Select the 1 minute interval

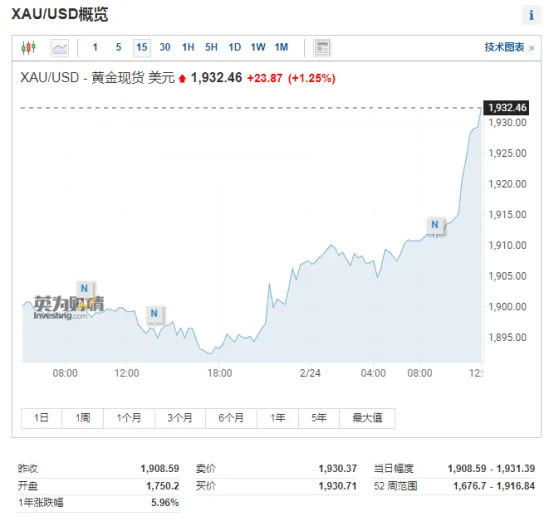(95, 47)
